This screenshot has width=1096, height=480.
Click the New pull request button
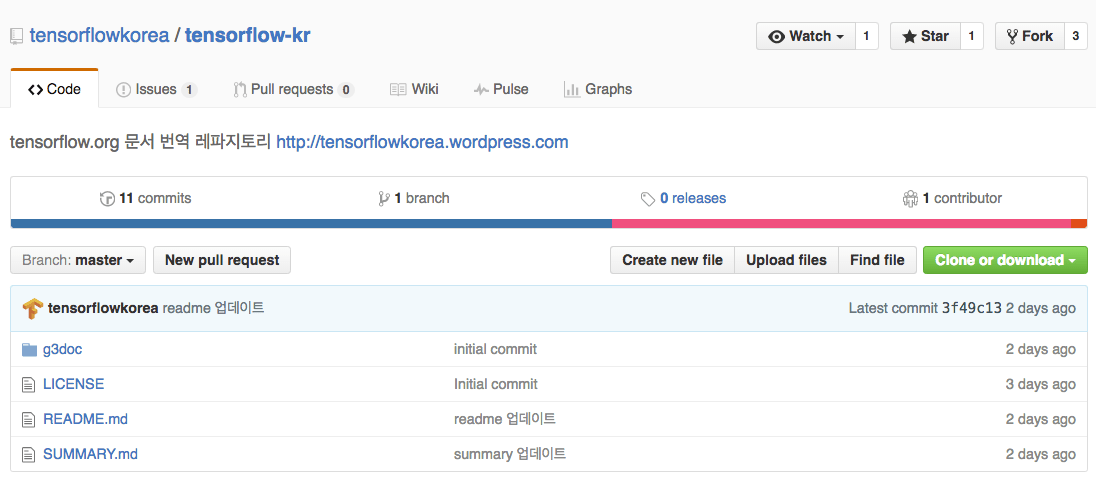222,260
